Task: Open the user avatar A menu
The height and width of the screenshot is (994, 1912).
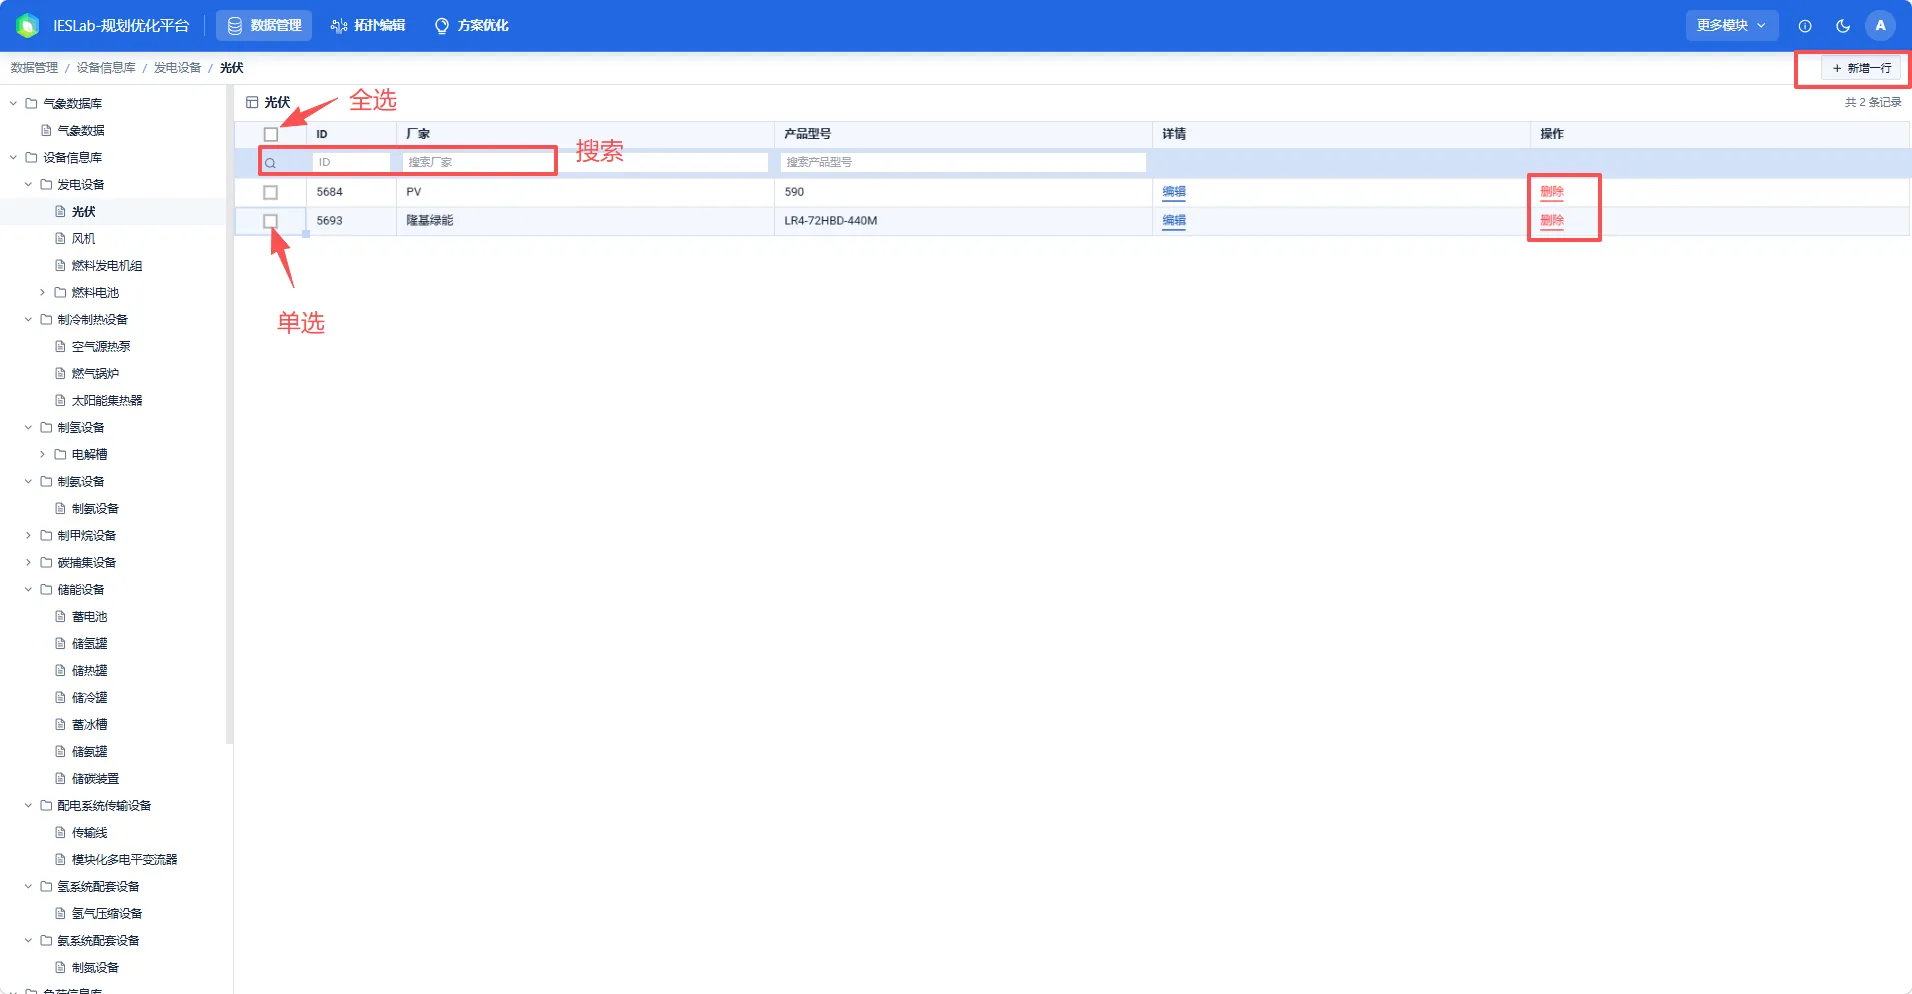Action: pyautogui.click(x=1880, y=26)
